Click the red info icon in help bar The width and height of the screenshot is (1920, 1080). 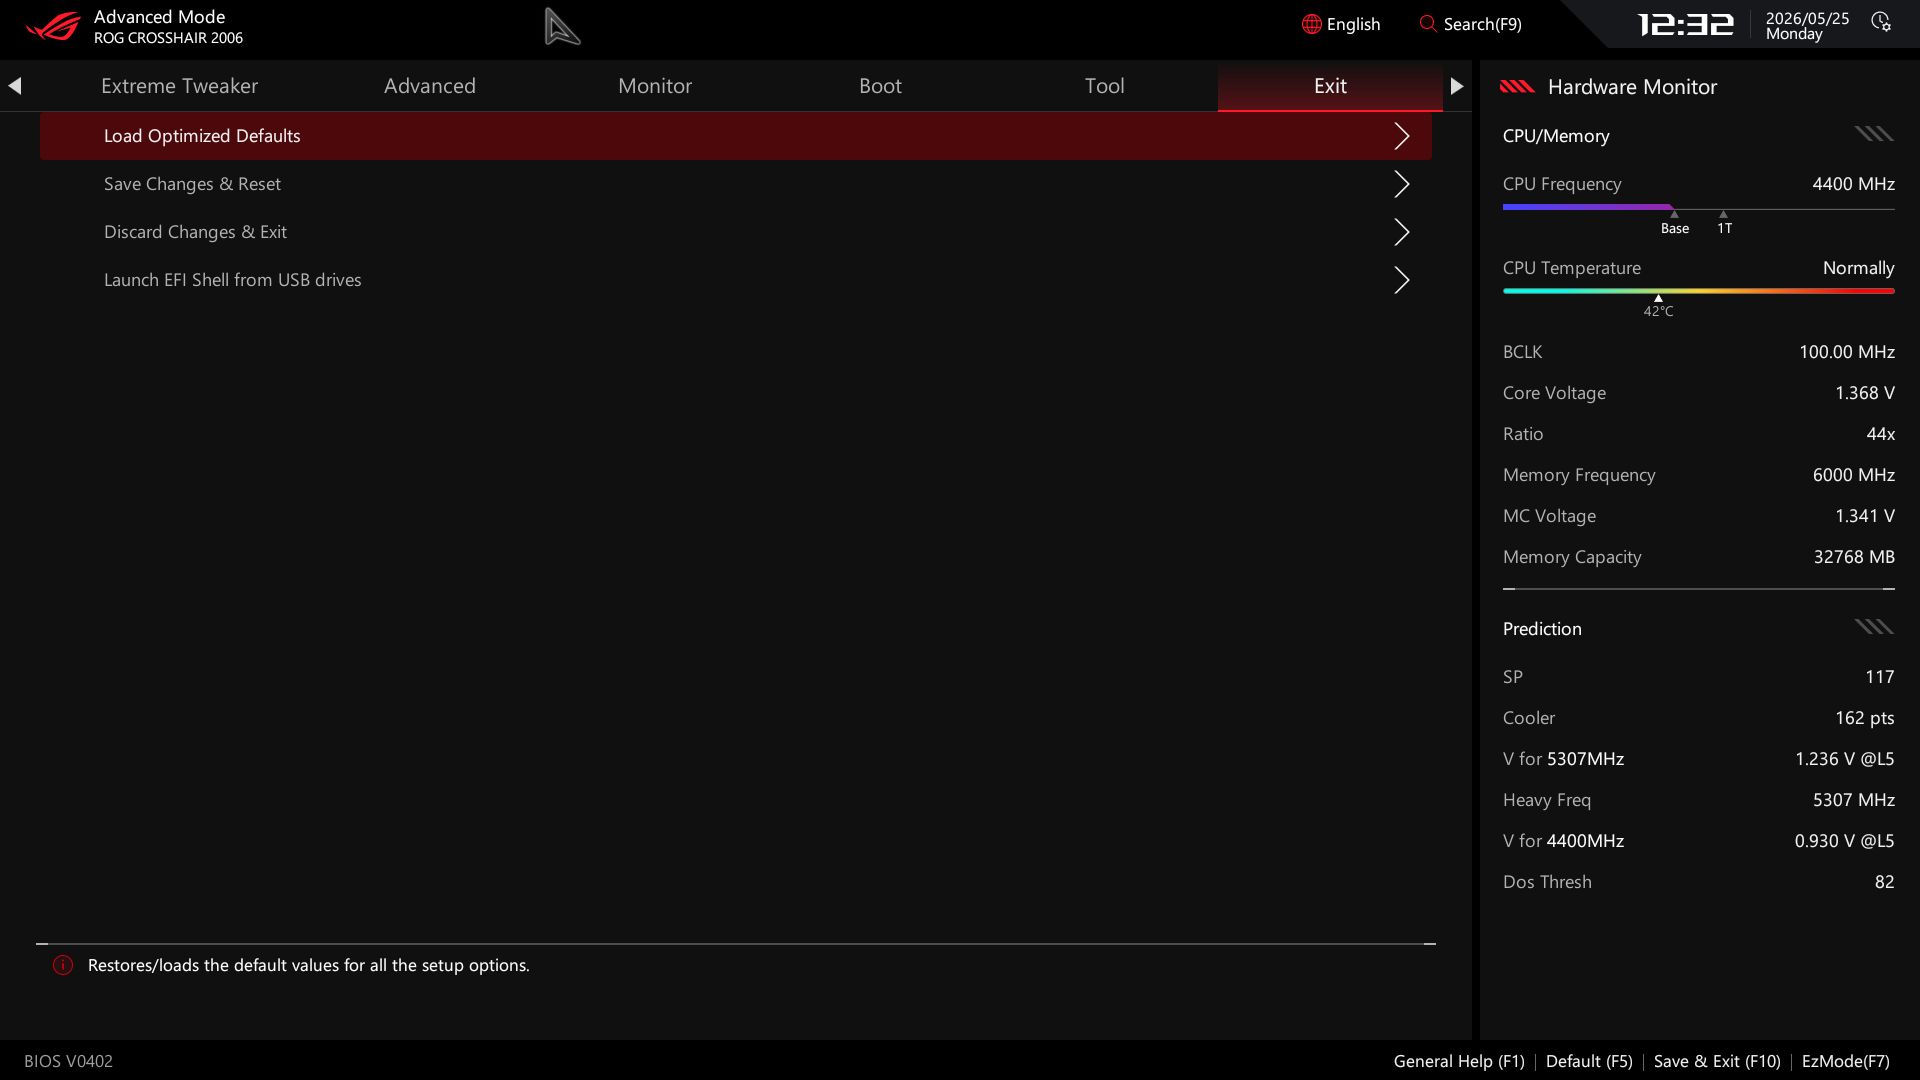(63, 965)
